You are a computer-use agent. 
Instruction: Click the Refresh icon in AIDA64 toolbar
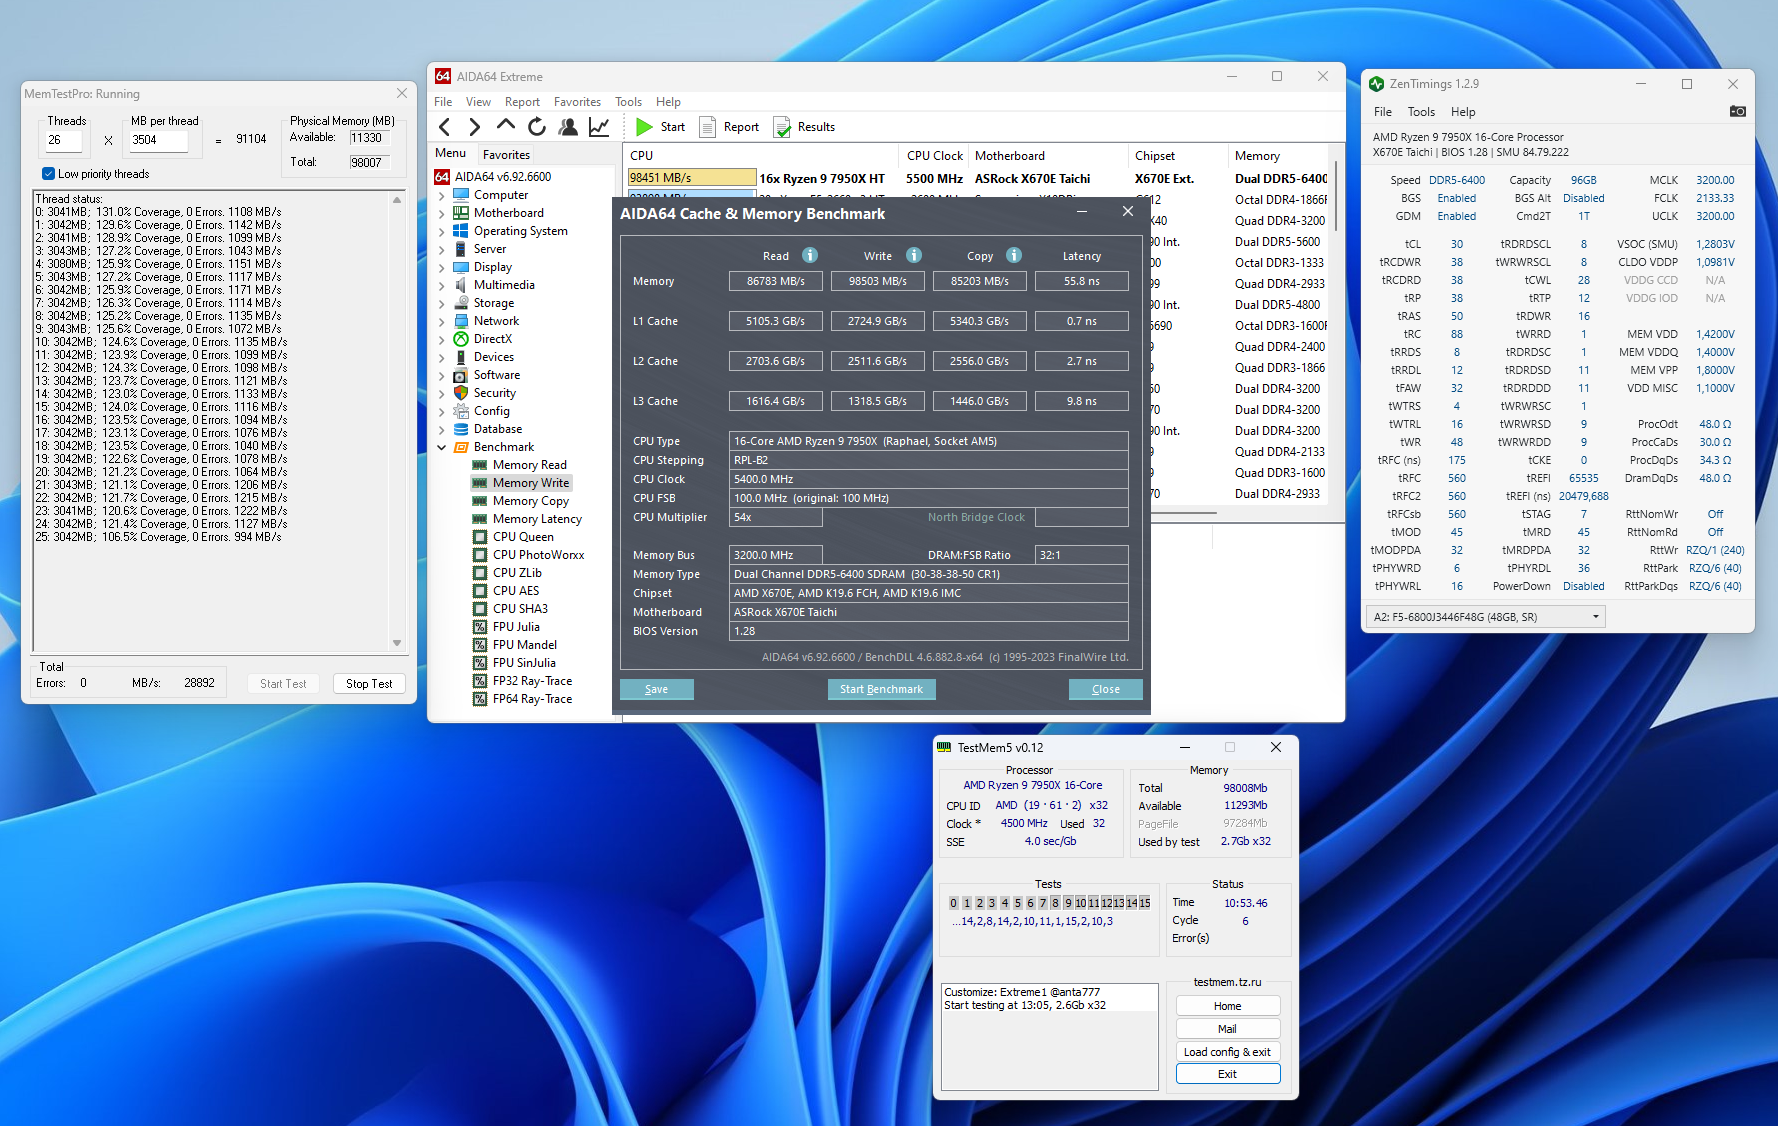pyautogui.click(x=537, y=127)
